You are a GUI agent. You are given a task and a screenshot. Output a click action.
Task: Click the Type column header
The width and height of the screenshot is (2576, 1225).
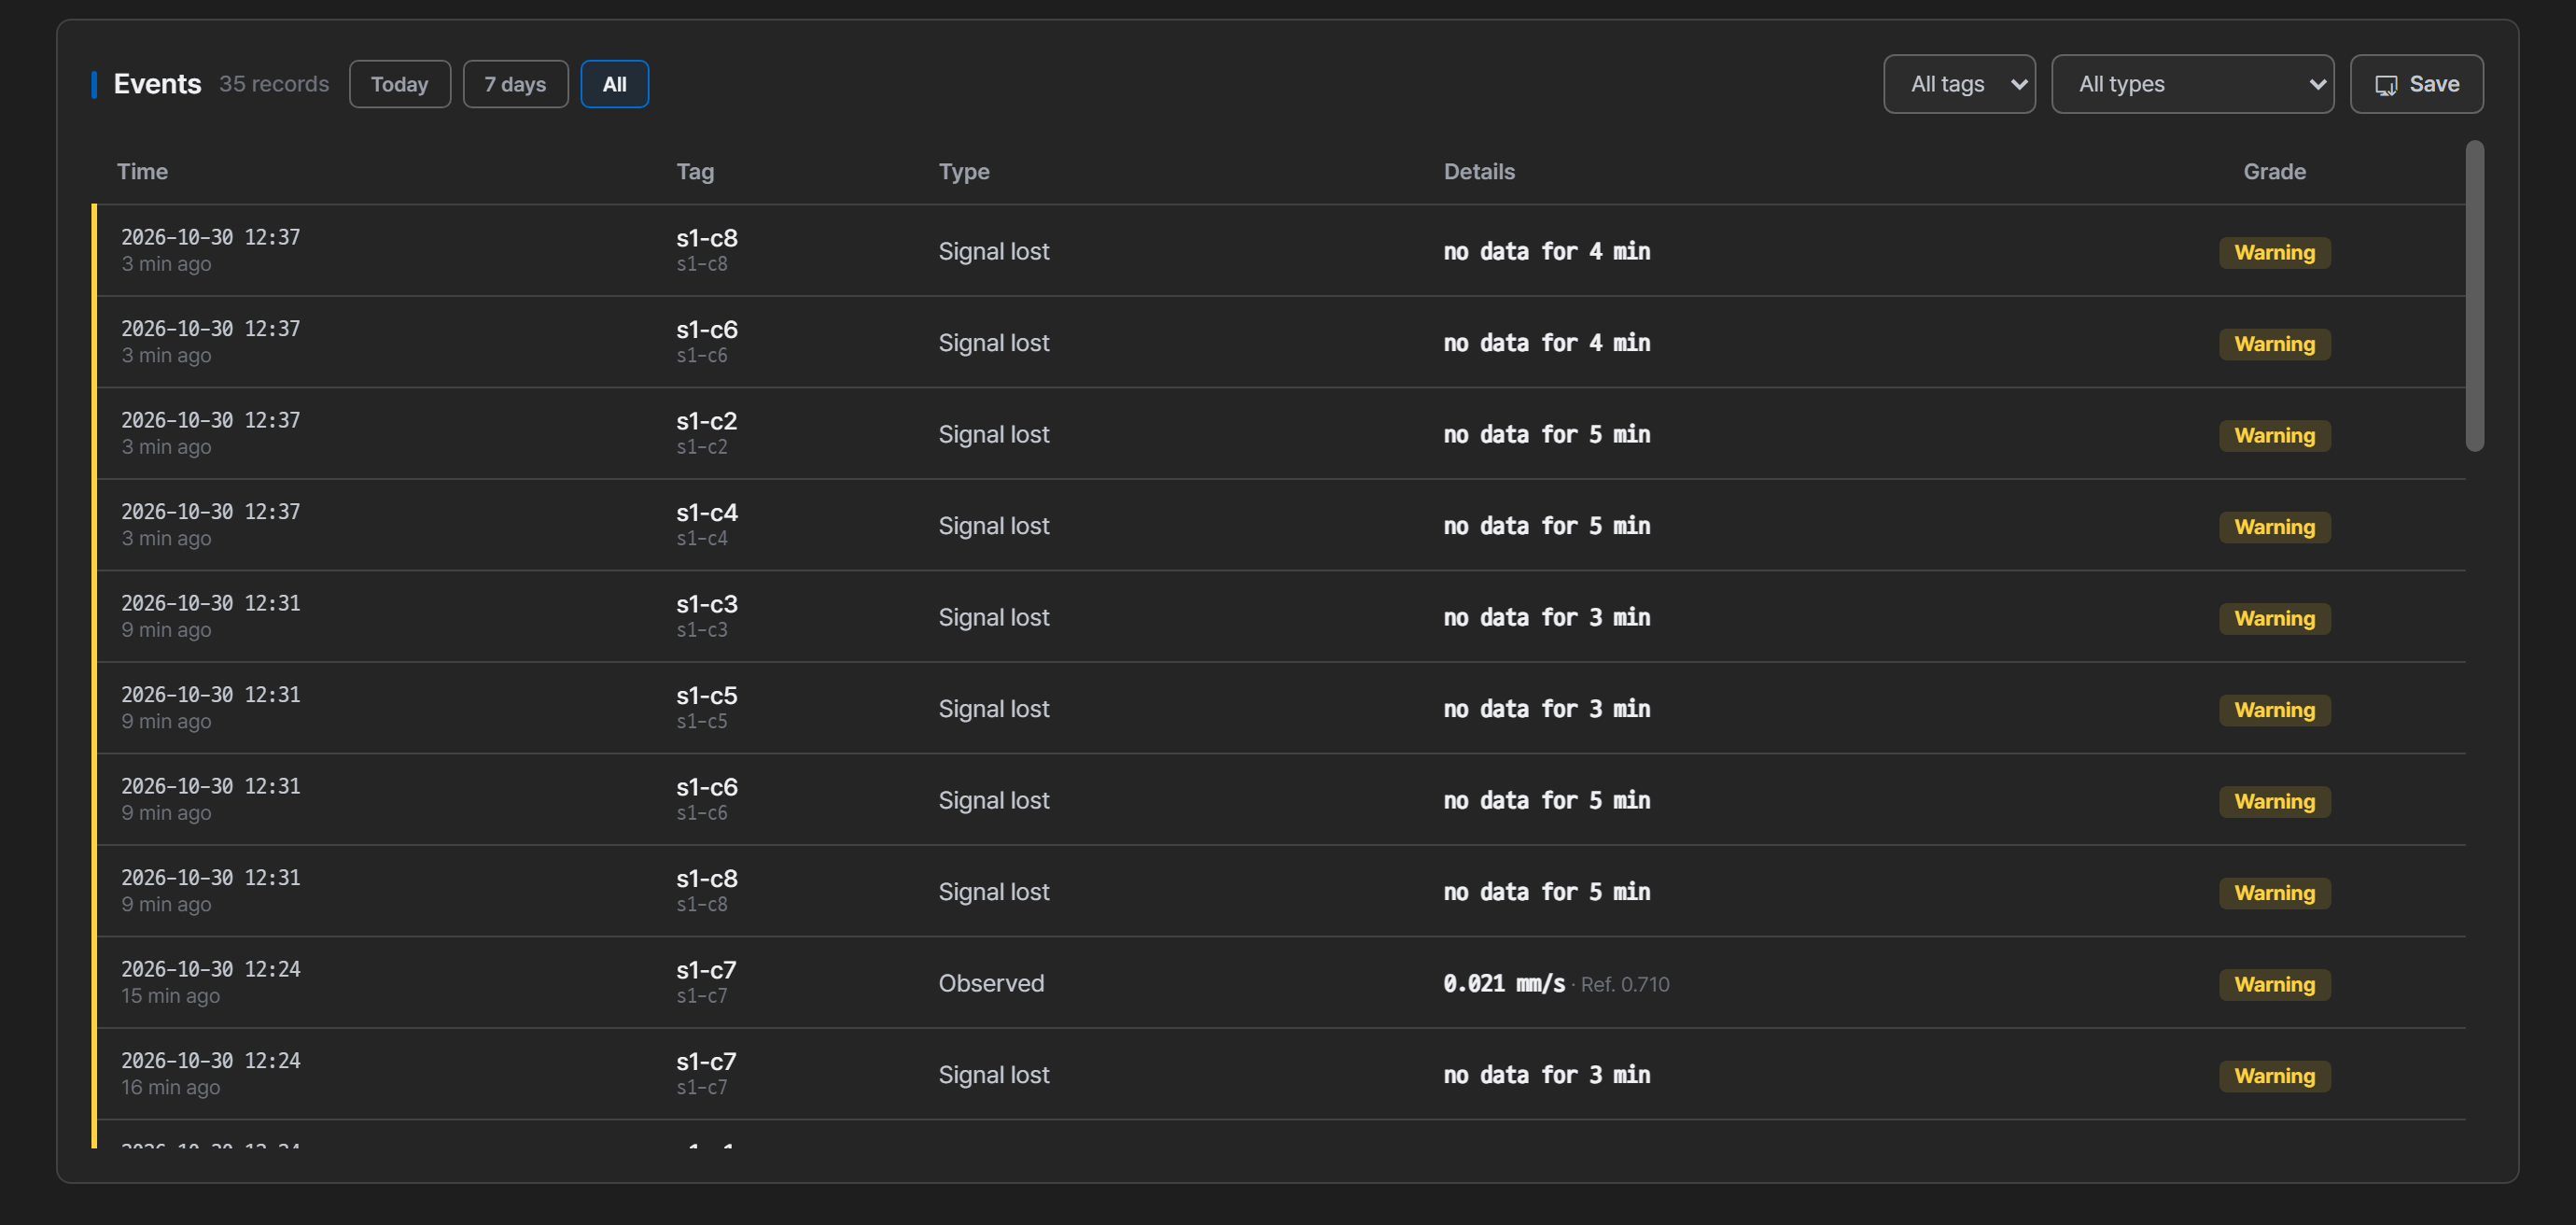coord(964,171)
